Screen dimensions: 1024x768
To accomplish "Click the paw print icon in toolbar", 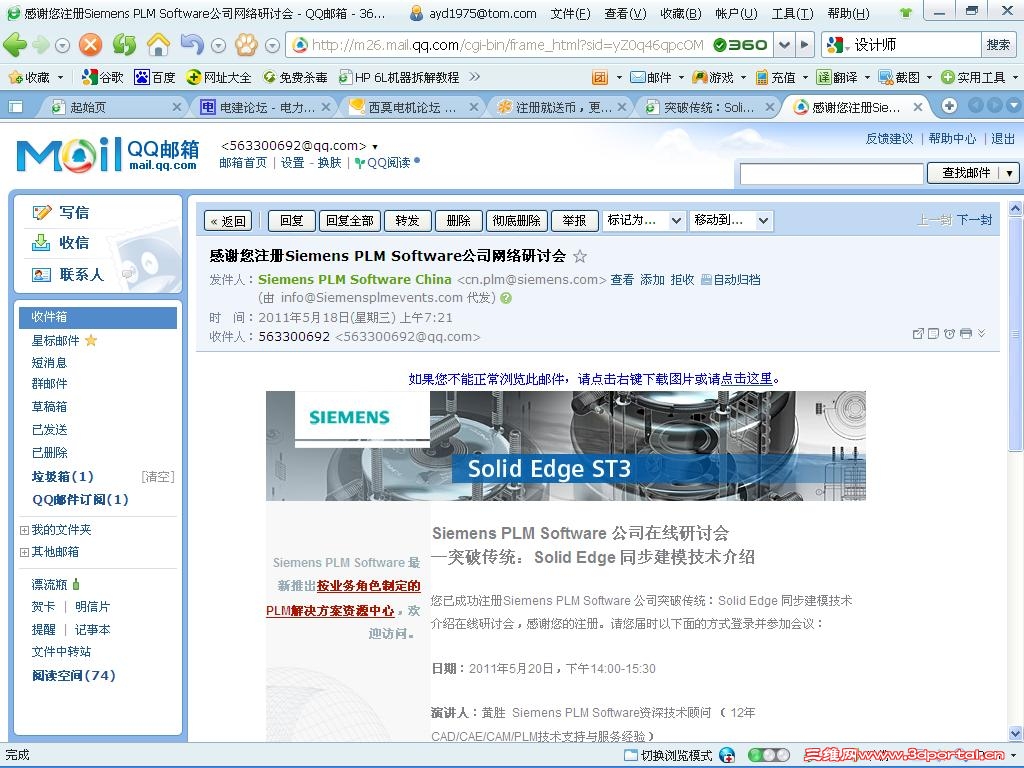I will pyautogui.click(x=246, y=45).
